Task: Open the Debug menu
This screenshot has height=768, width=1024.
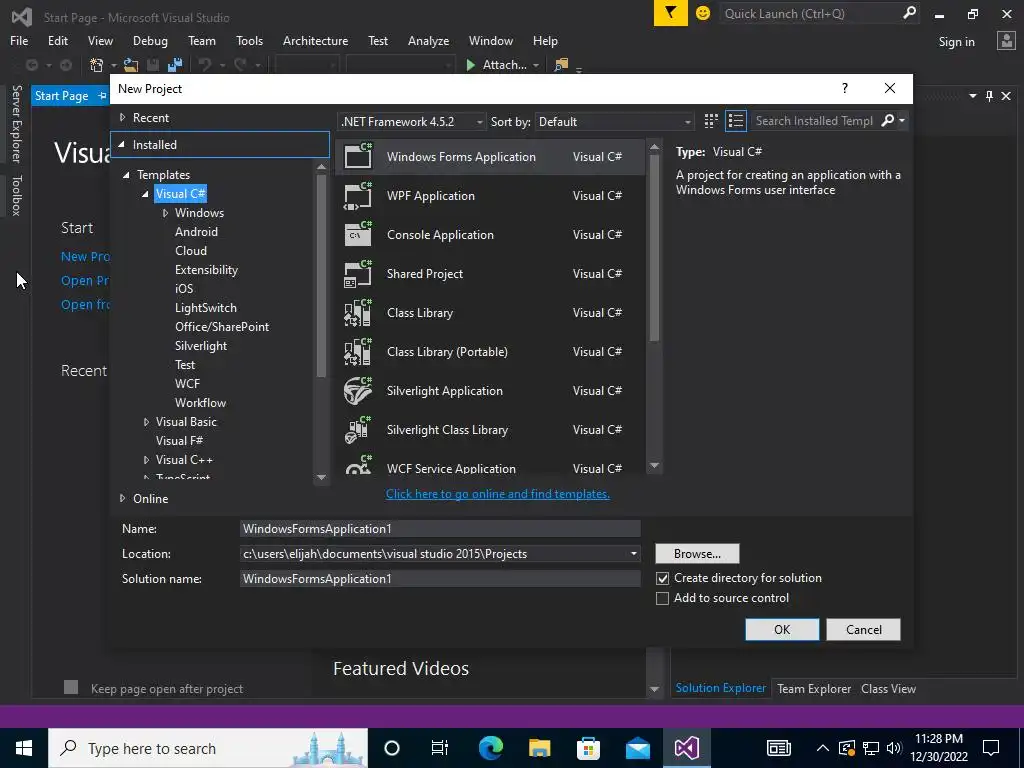Action: (150, 40)
